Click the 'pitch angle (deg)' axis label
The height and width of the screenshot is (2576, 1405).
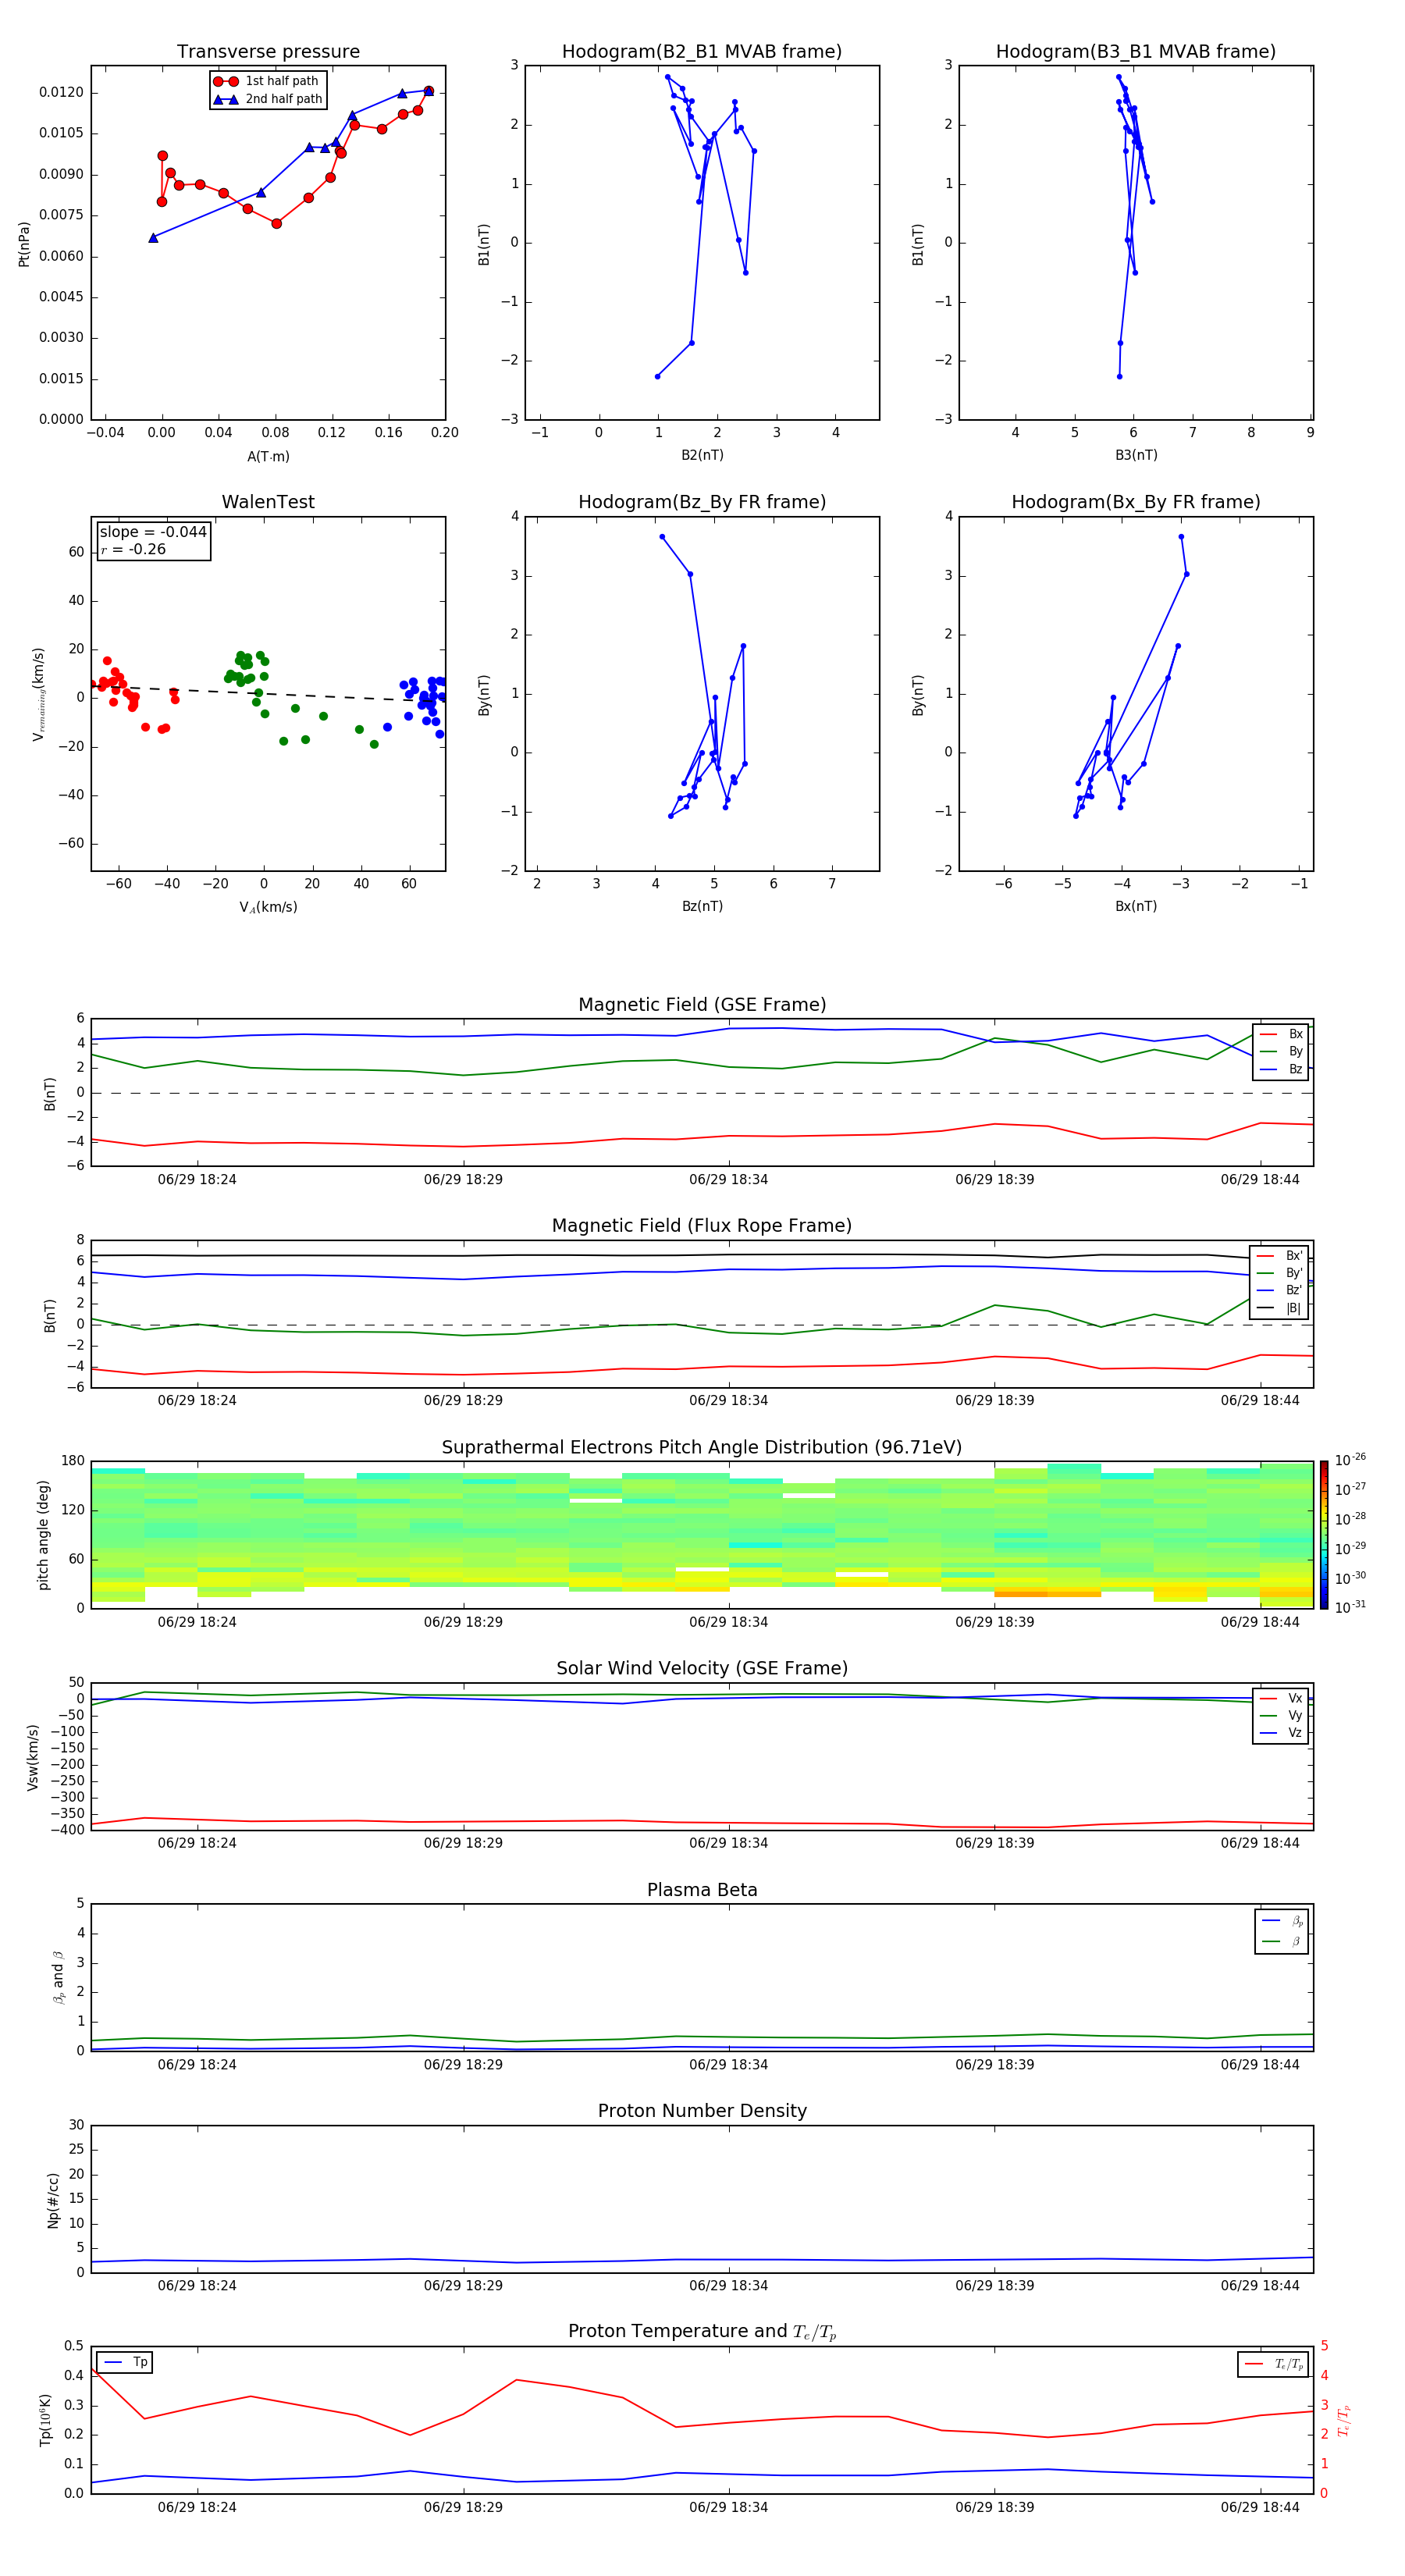[43, 1535]
